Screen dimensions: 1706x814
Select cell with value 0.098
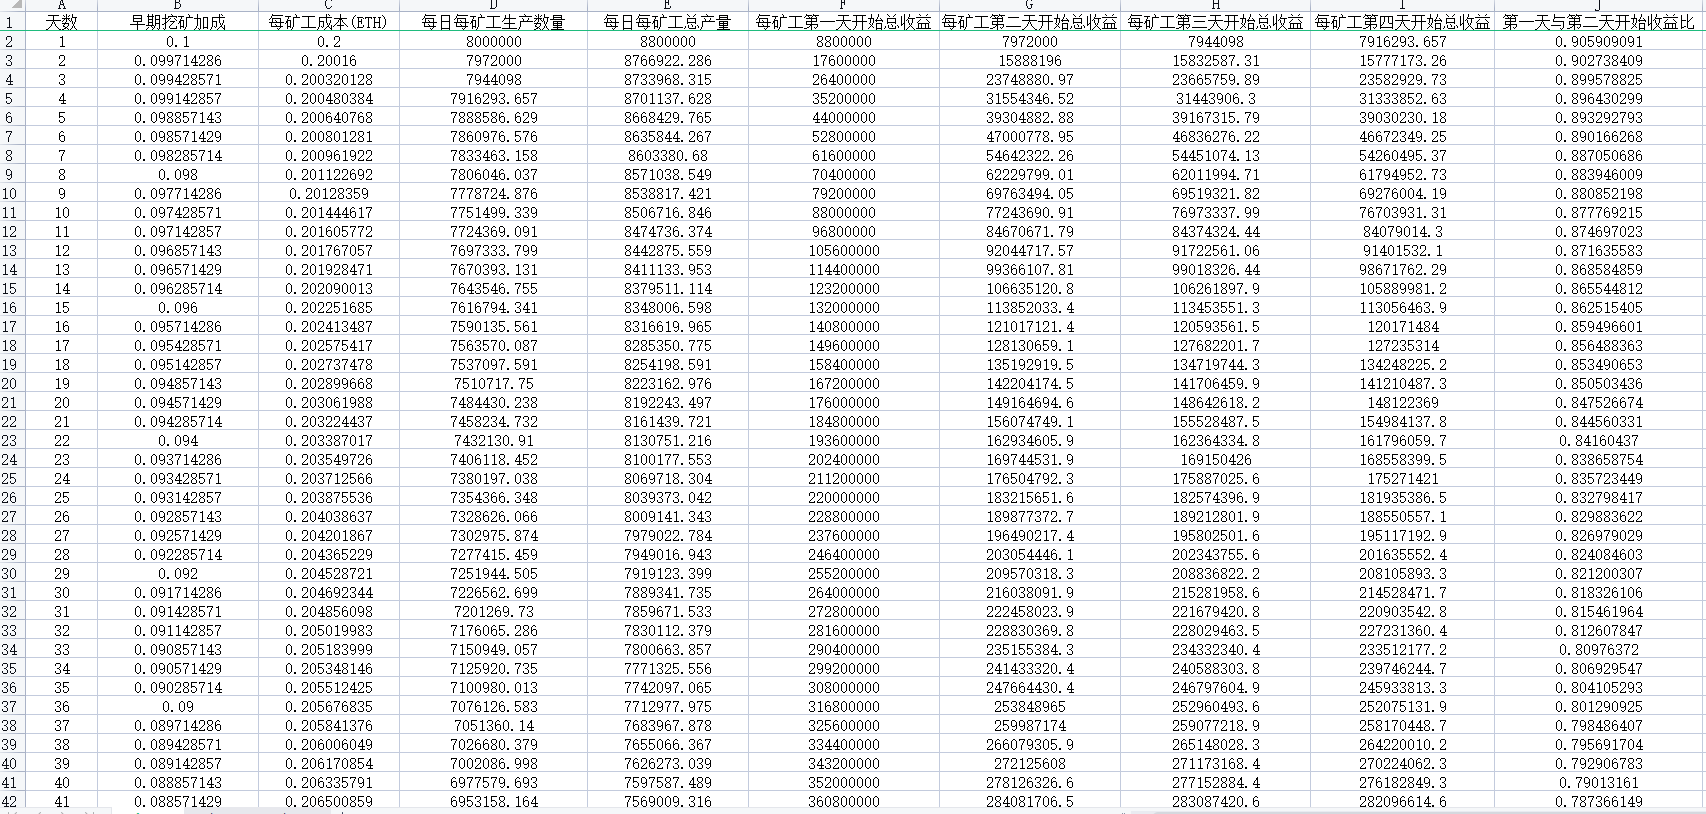(x=178, y=174)
